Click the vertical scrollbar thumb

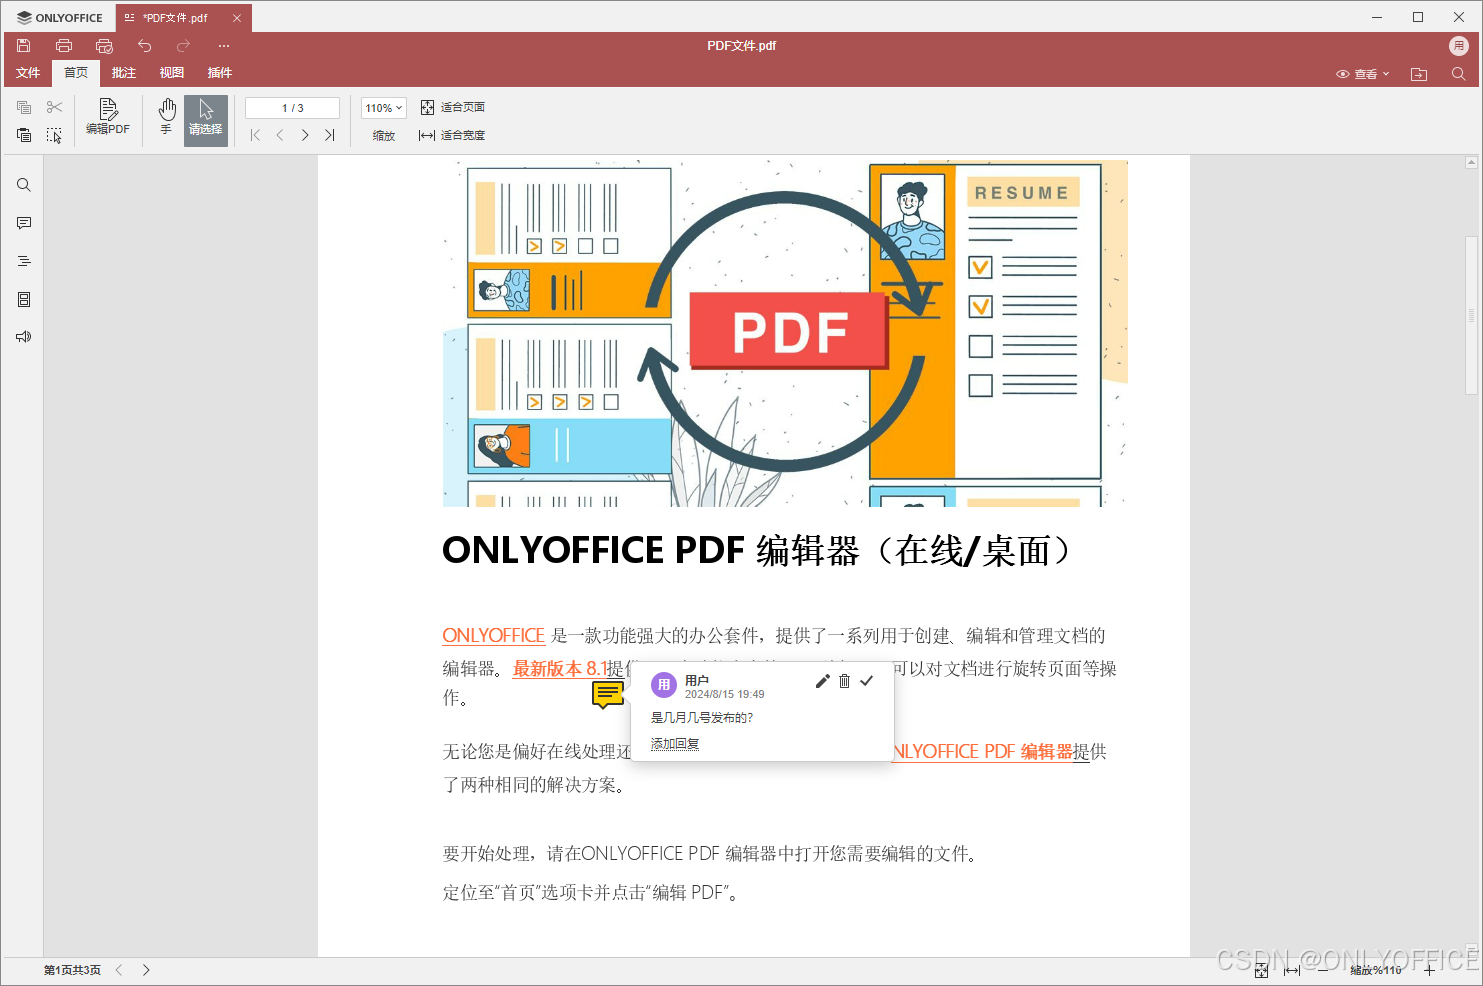click(1471, 315)
